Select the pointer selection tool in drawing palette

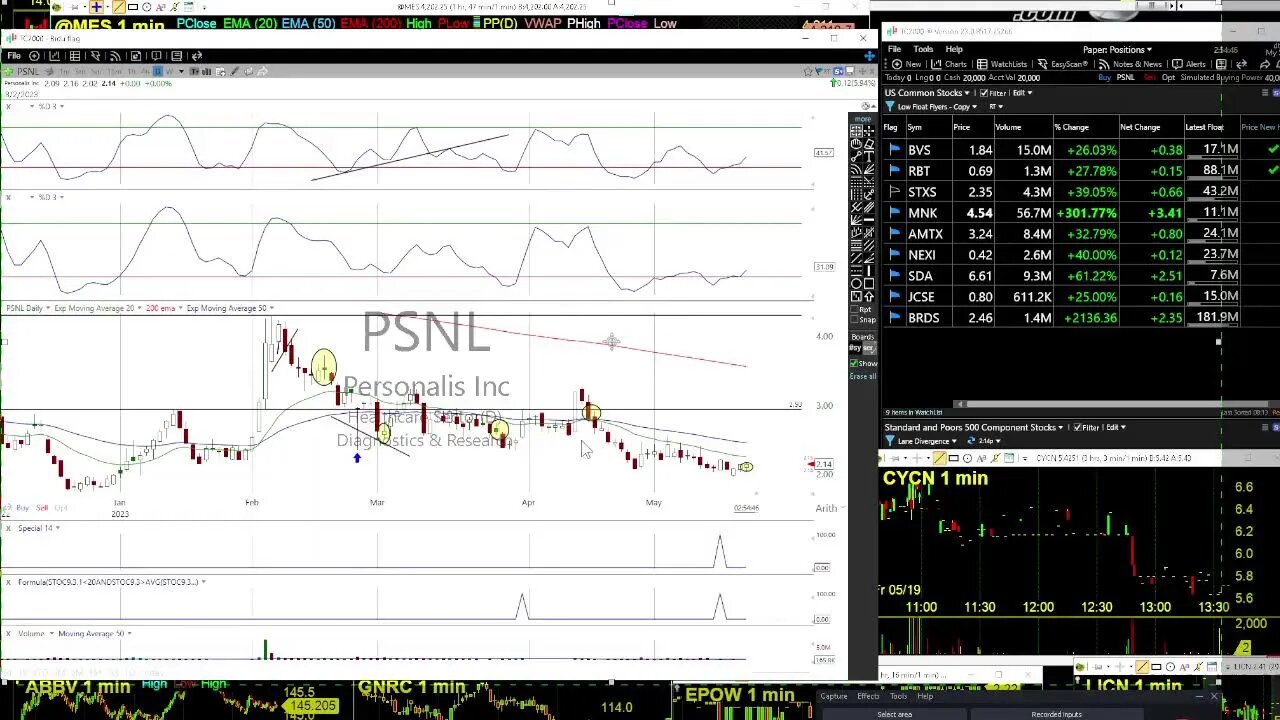pos(857,129)
